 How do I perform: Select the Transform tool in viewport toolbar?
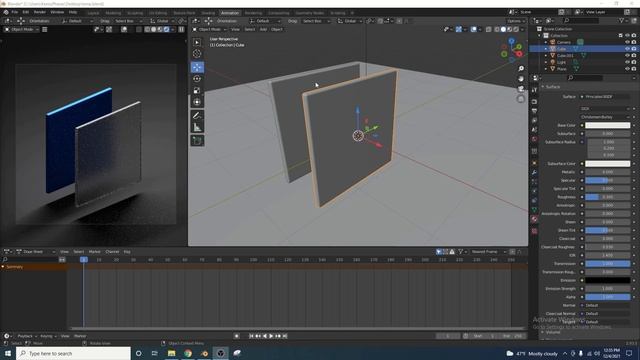click(x=197, y=102)
